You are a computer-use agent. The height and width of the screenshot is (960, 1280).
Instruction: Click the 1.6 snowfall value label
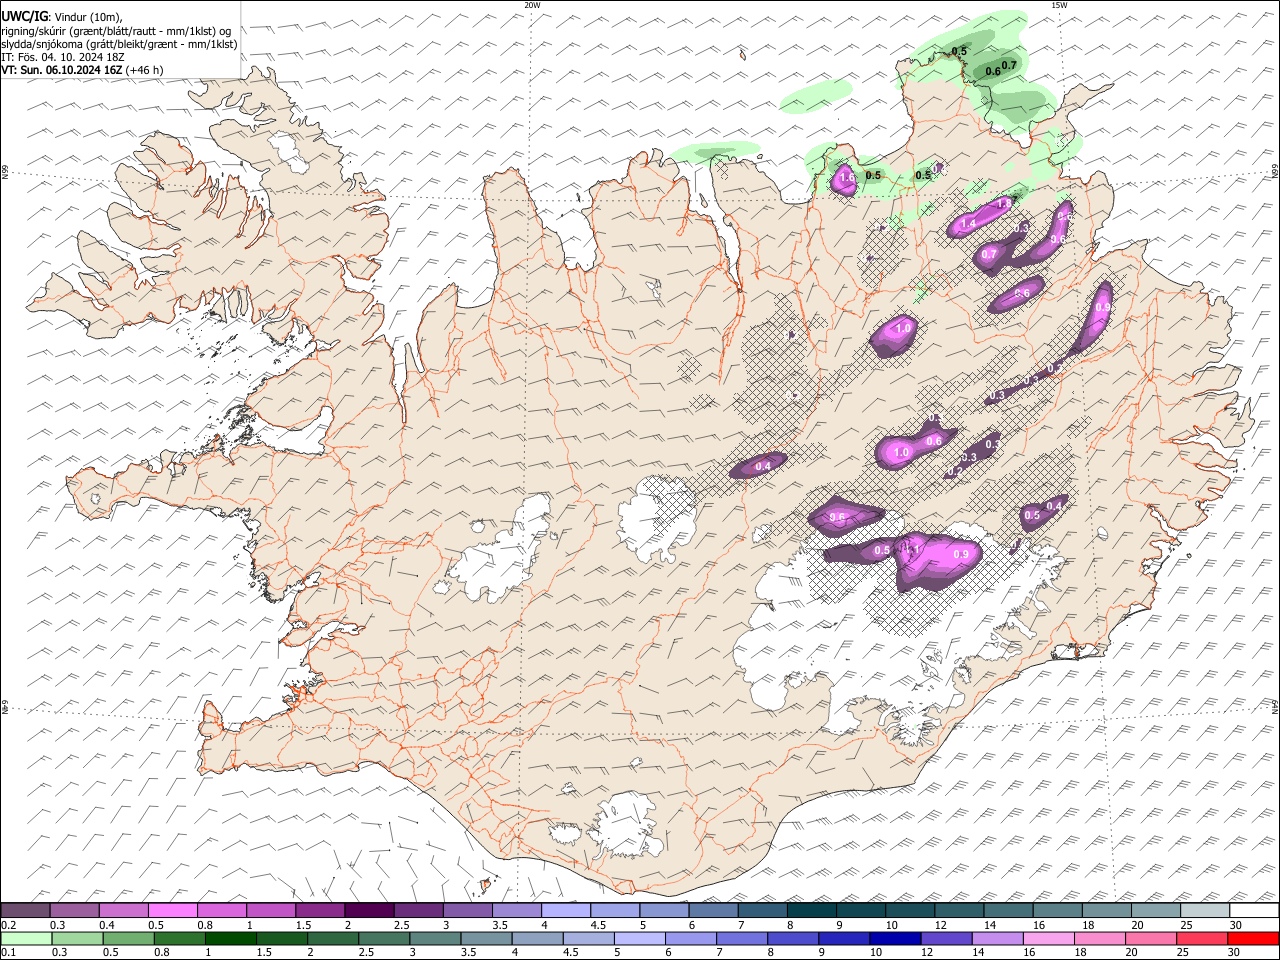tap(847, 178)
